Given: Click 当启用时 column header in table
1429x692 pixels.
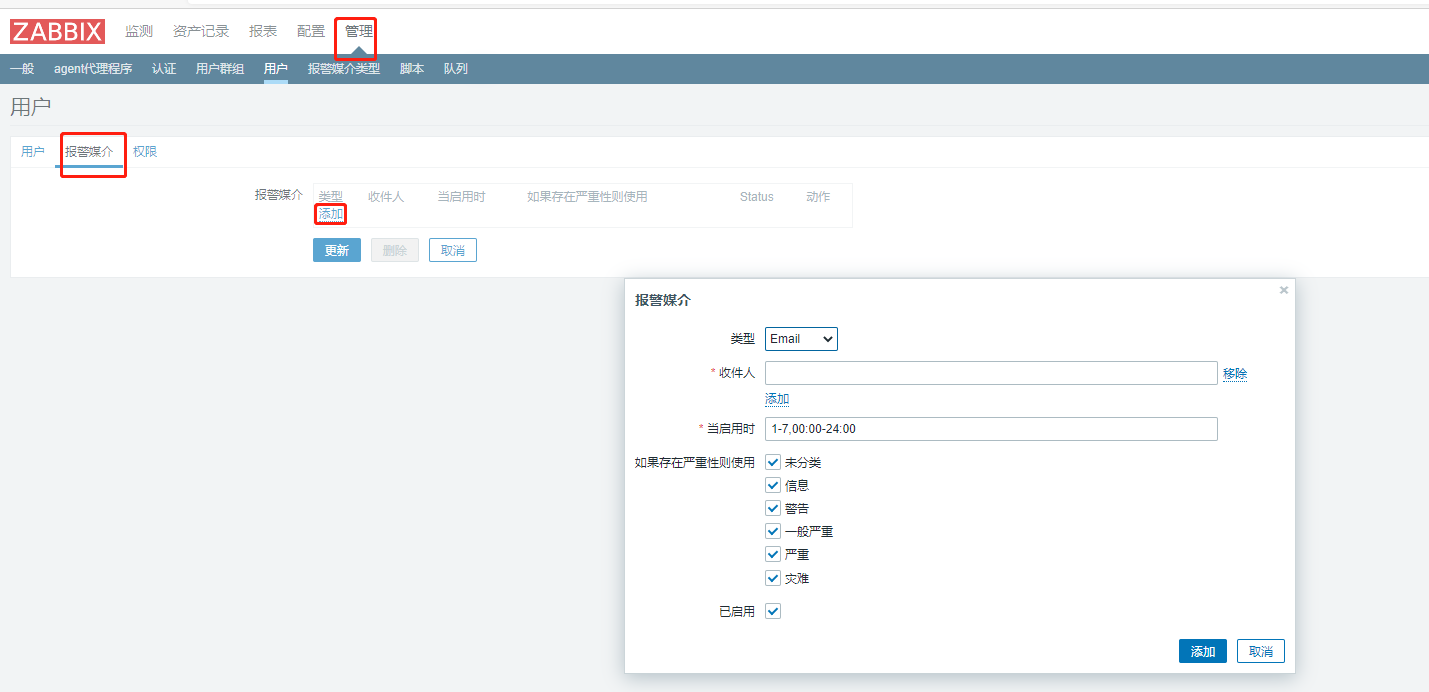Looking at the screenshot, I should pyautogui.click(x=461, y=197).
